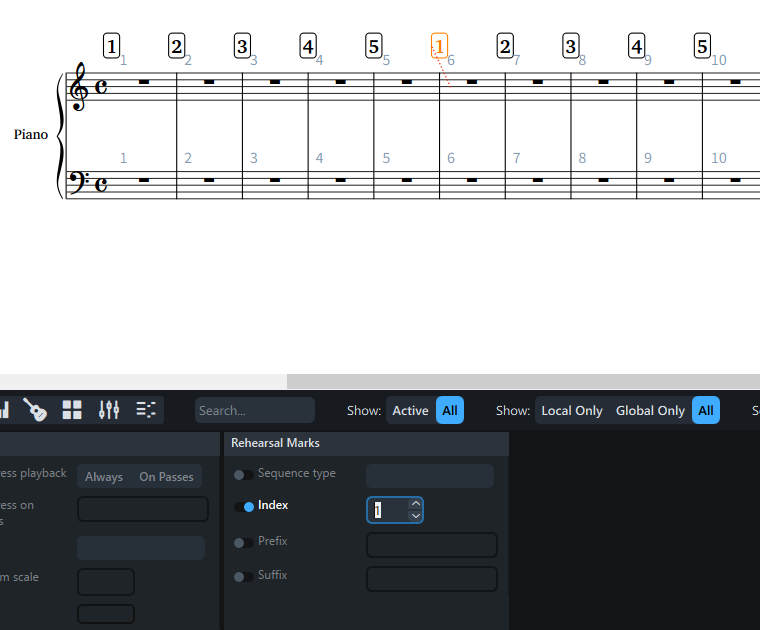Select rehearsal mark 1 above bar 1
Image resolution: width=760 pixels, height=630 pixels.
click(111, 46)
